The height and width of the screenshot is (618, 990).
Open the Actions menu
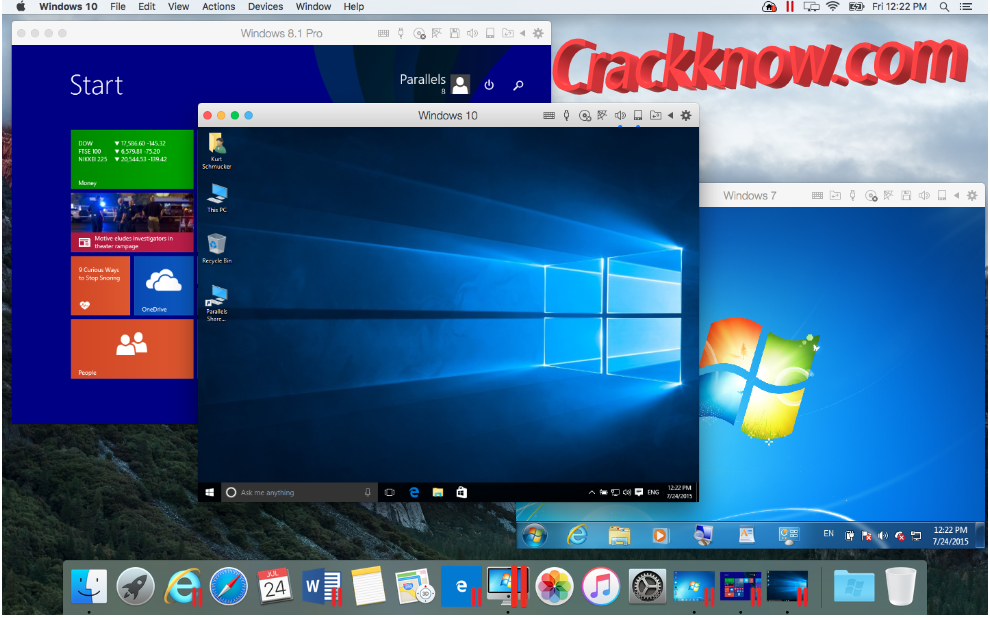pyautogui.click(x=218, y=6)
